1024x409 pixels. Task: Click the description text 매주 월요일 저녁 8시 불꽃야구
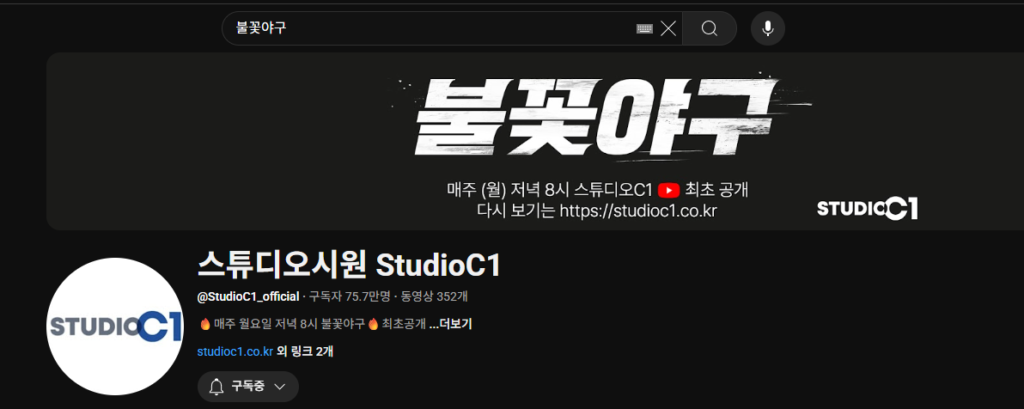tap(289, 324)
